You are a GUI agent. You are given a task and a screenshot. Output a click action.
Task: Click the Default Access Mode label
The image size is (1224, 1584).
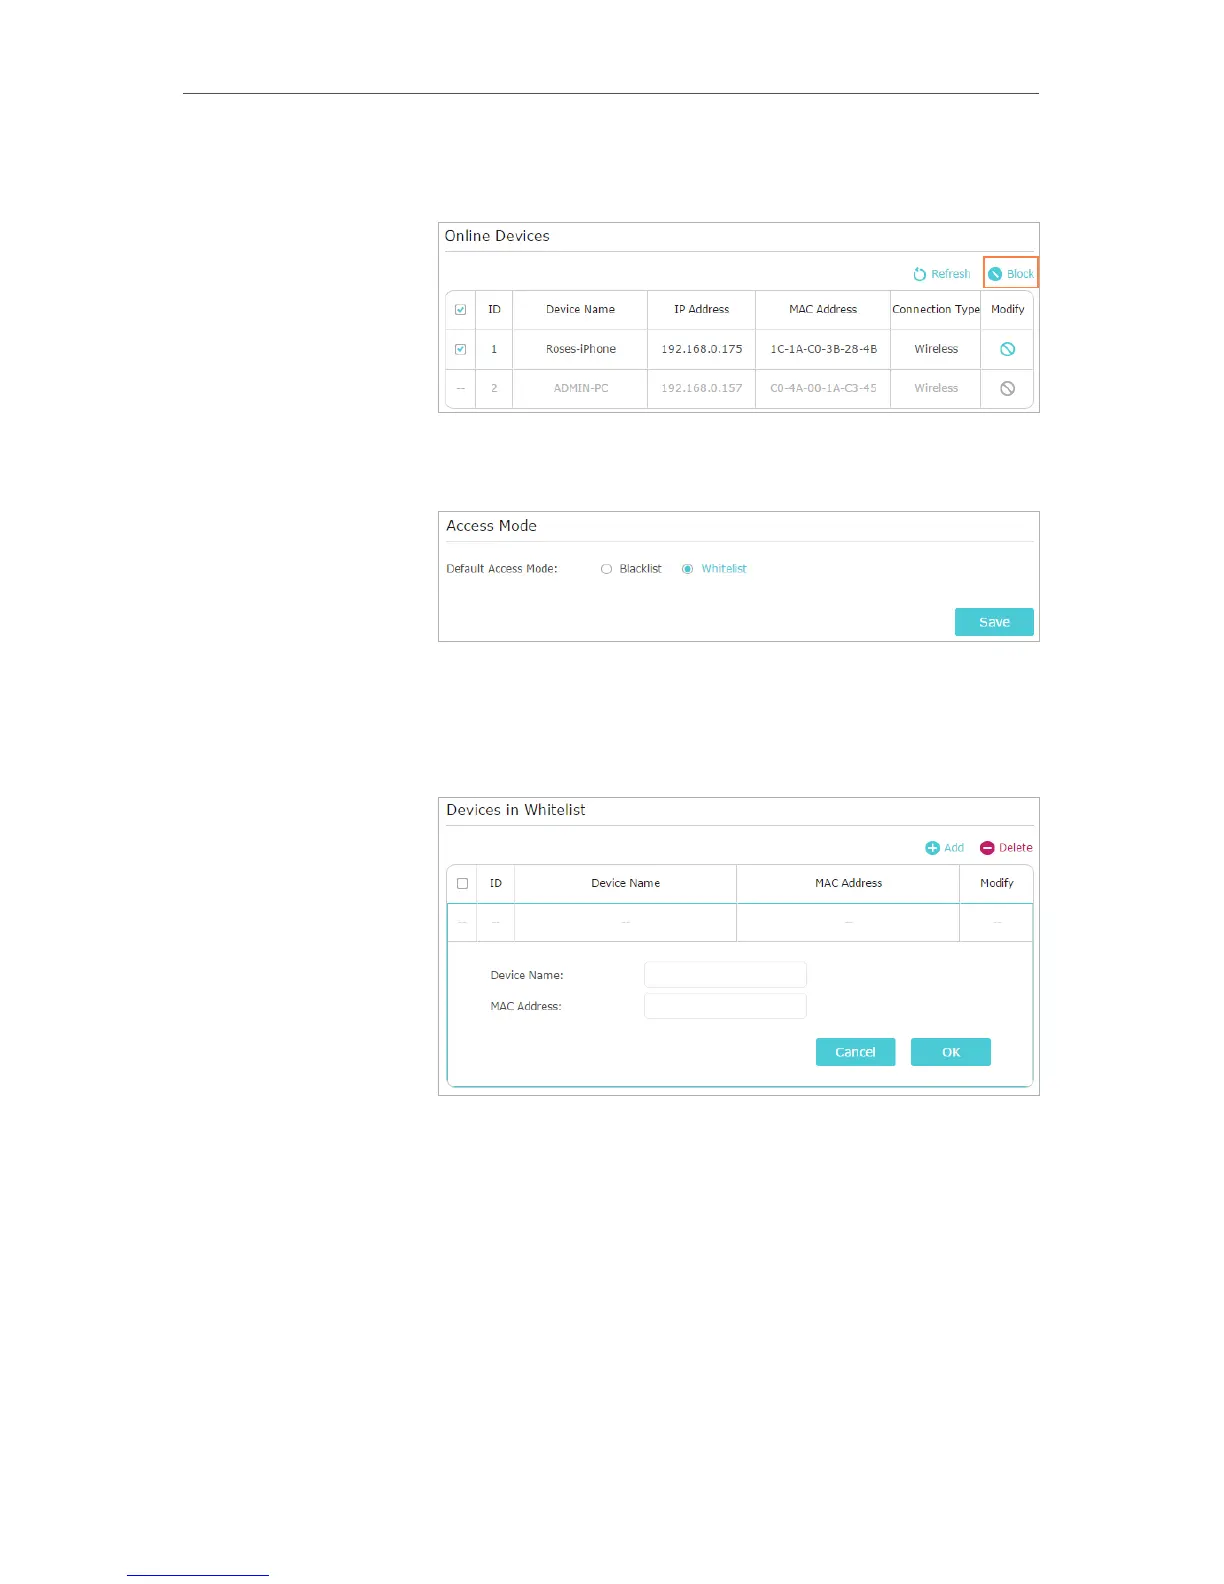coord(502,569)
